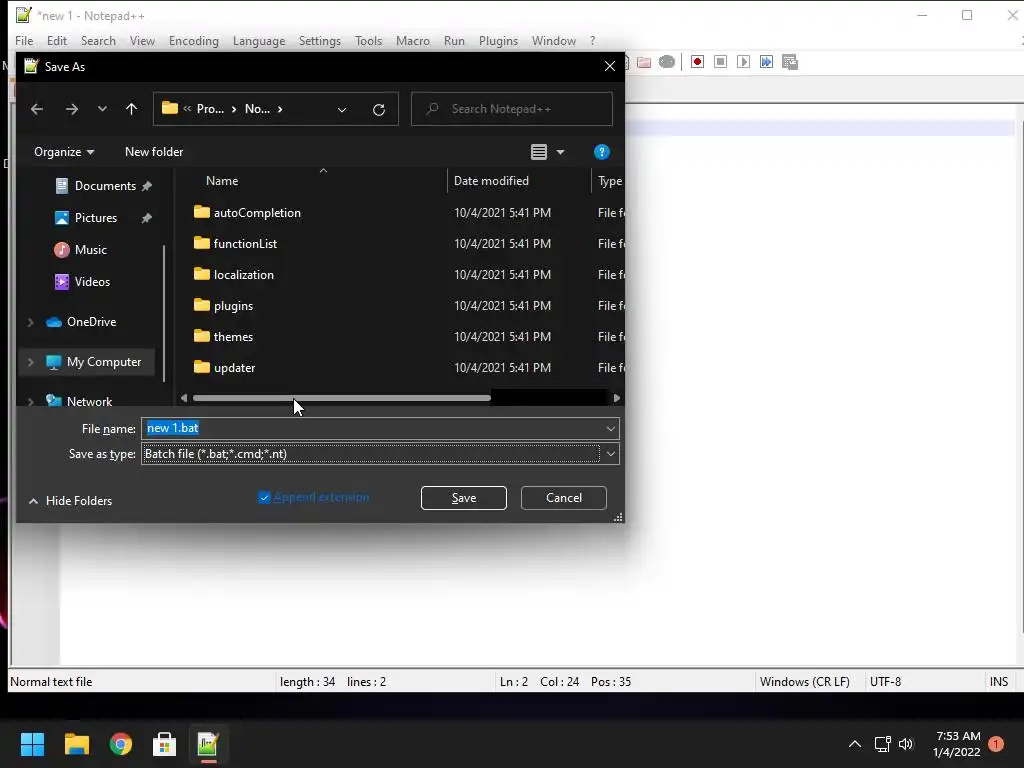Click the scrollbar left arrow

(x=184, y=398)
